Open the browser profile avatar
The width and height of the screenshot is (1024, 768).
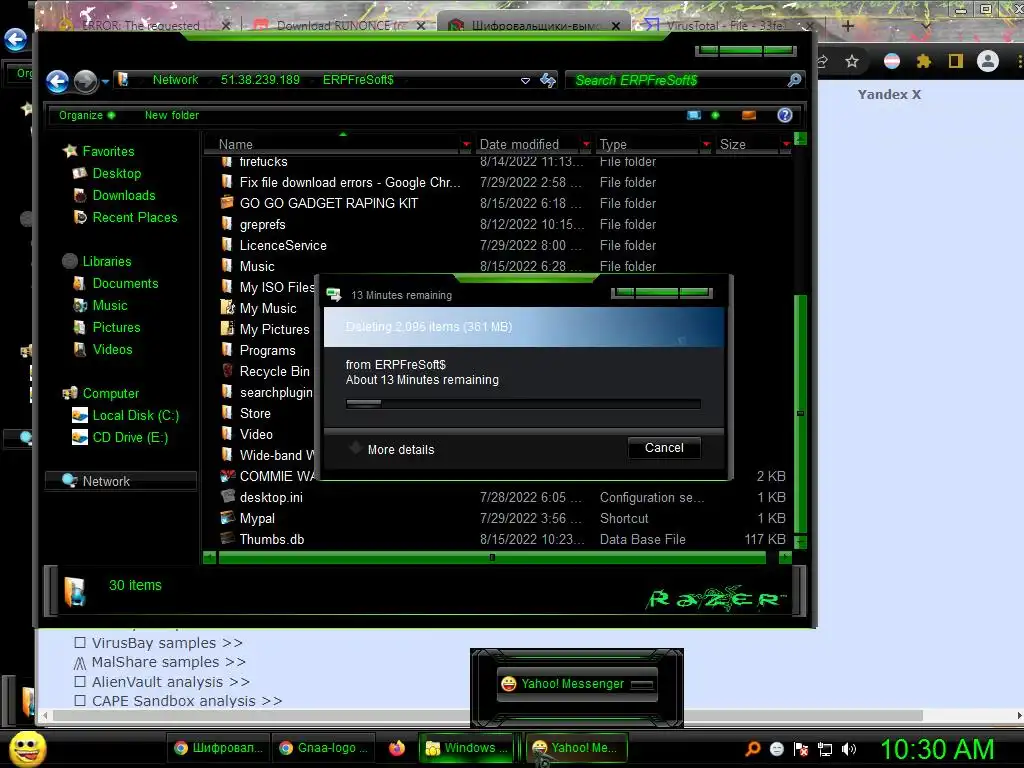click(x=987, y=61)
